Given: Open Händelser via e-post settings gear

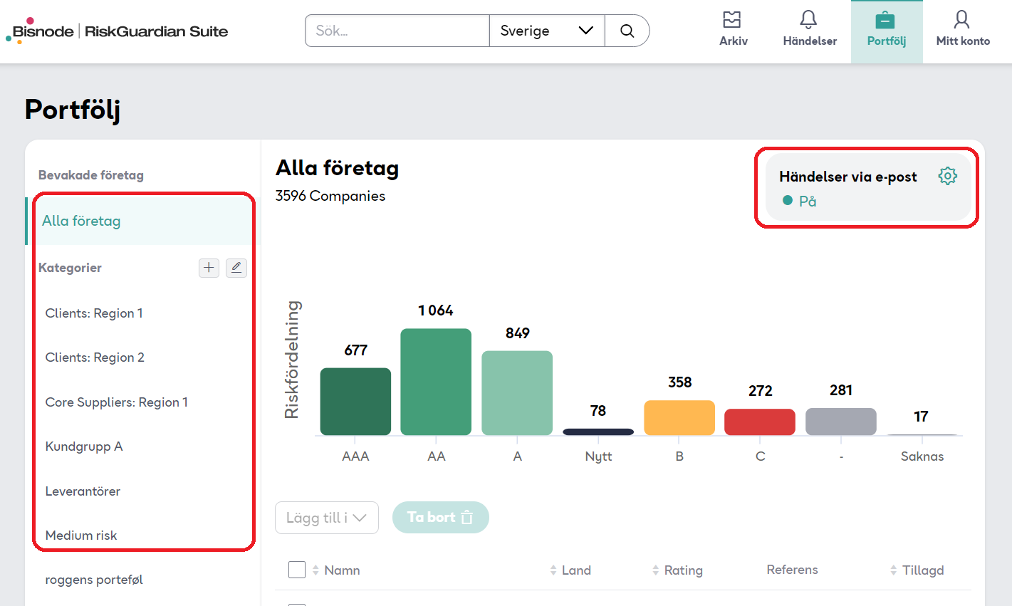Looking at the screenshot, I should 947,176.
